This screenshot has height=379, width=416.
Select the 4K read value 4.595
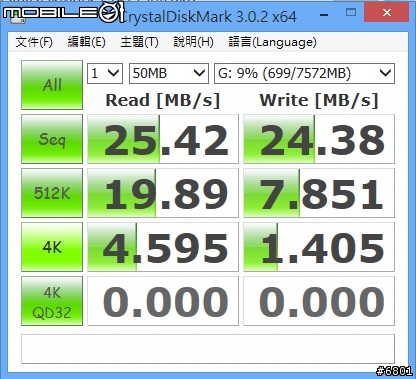pos(163,247)
